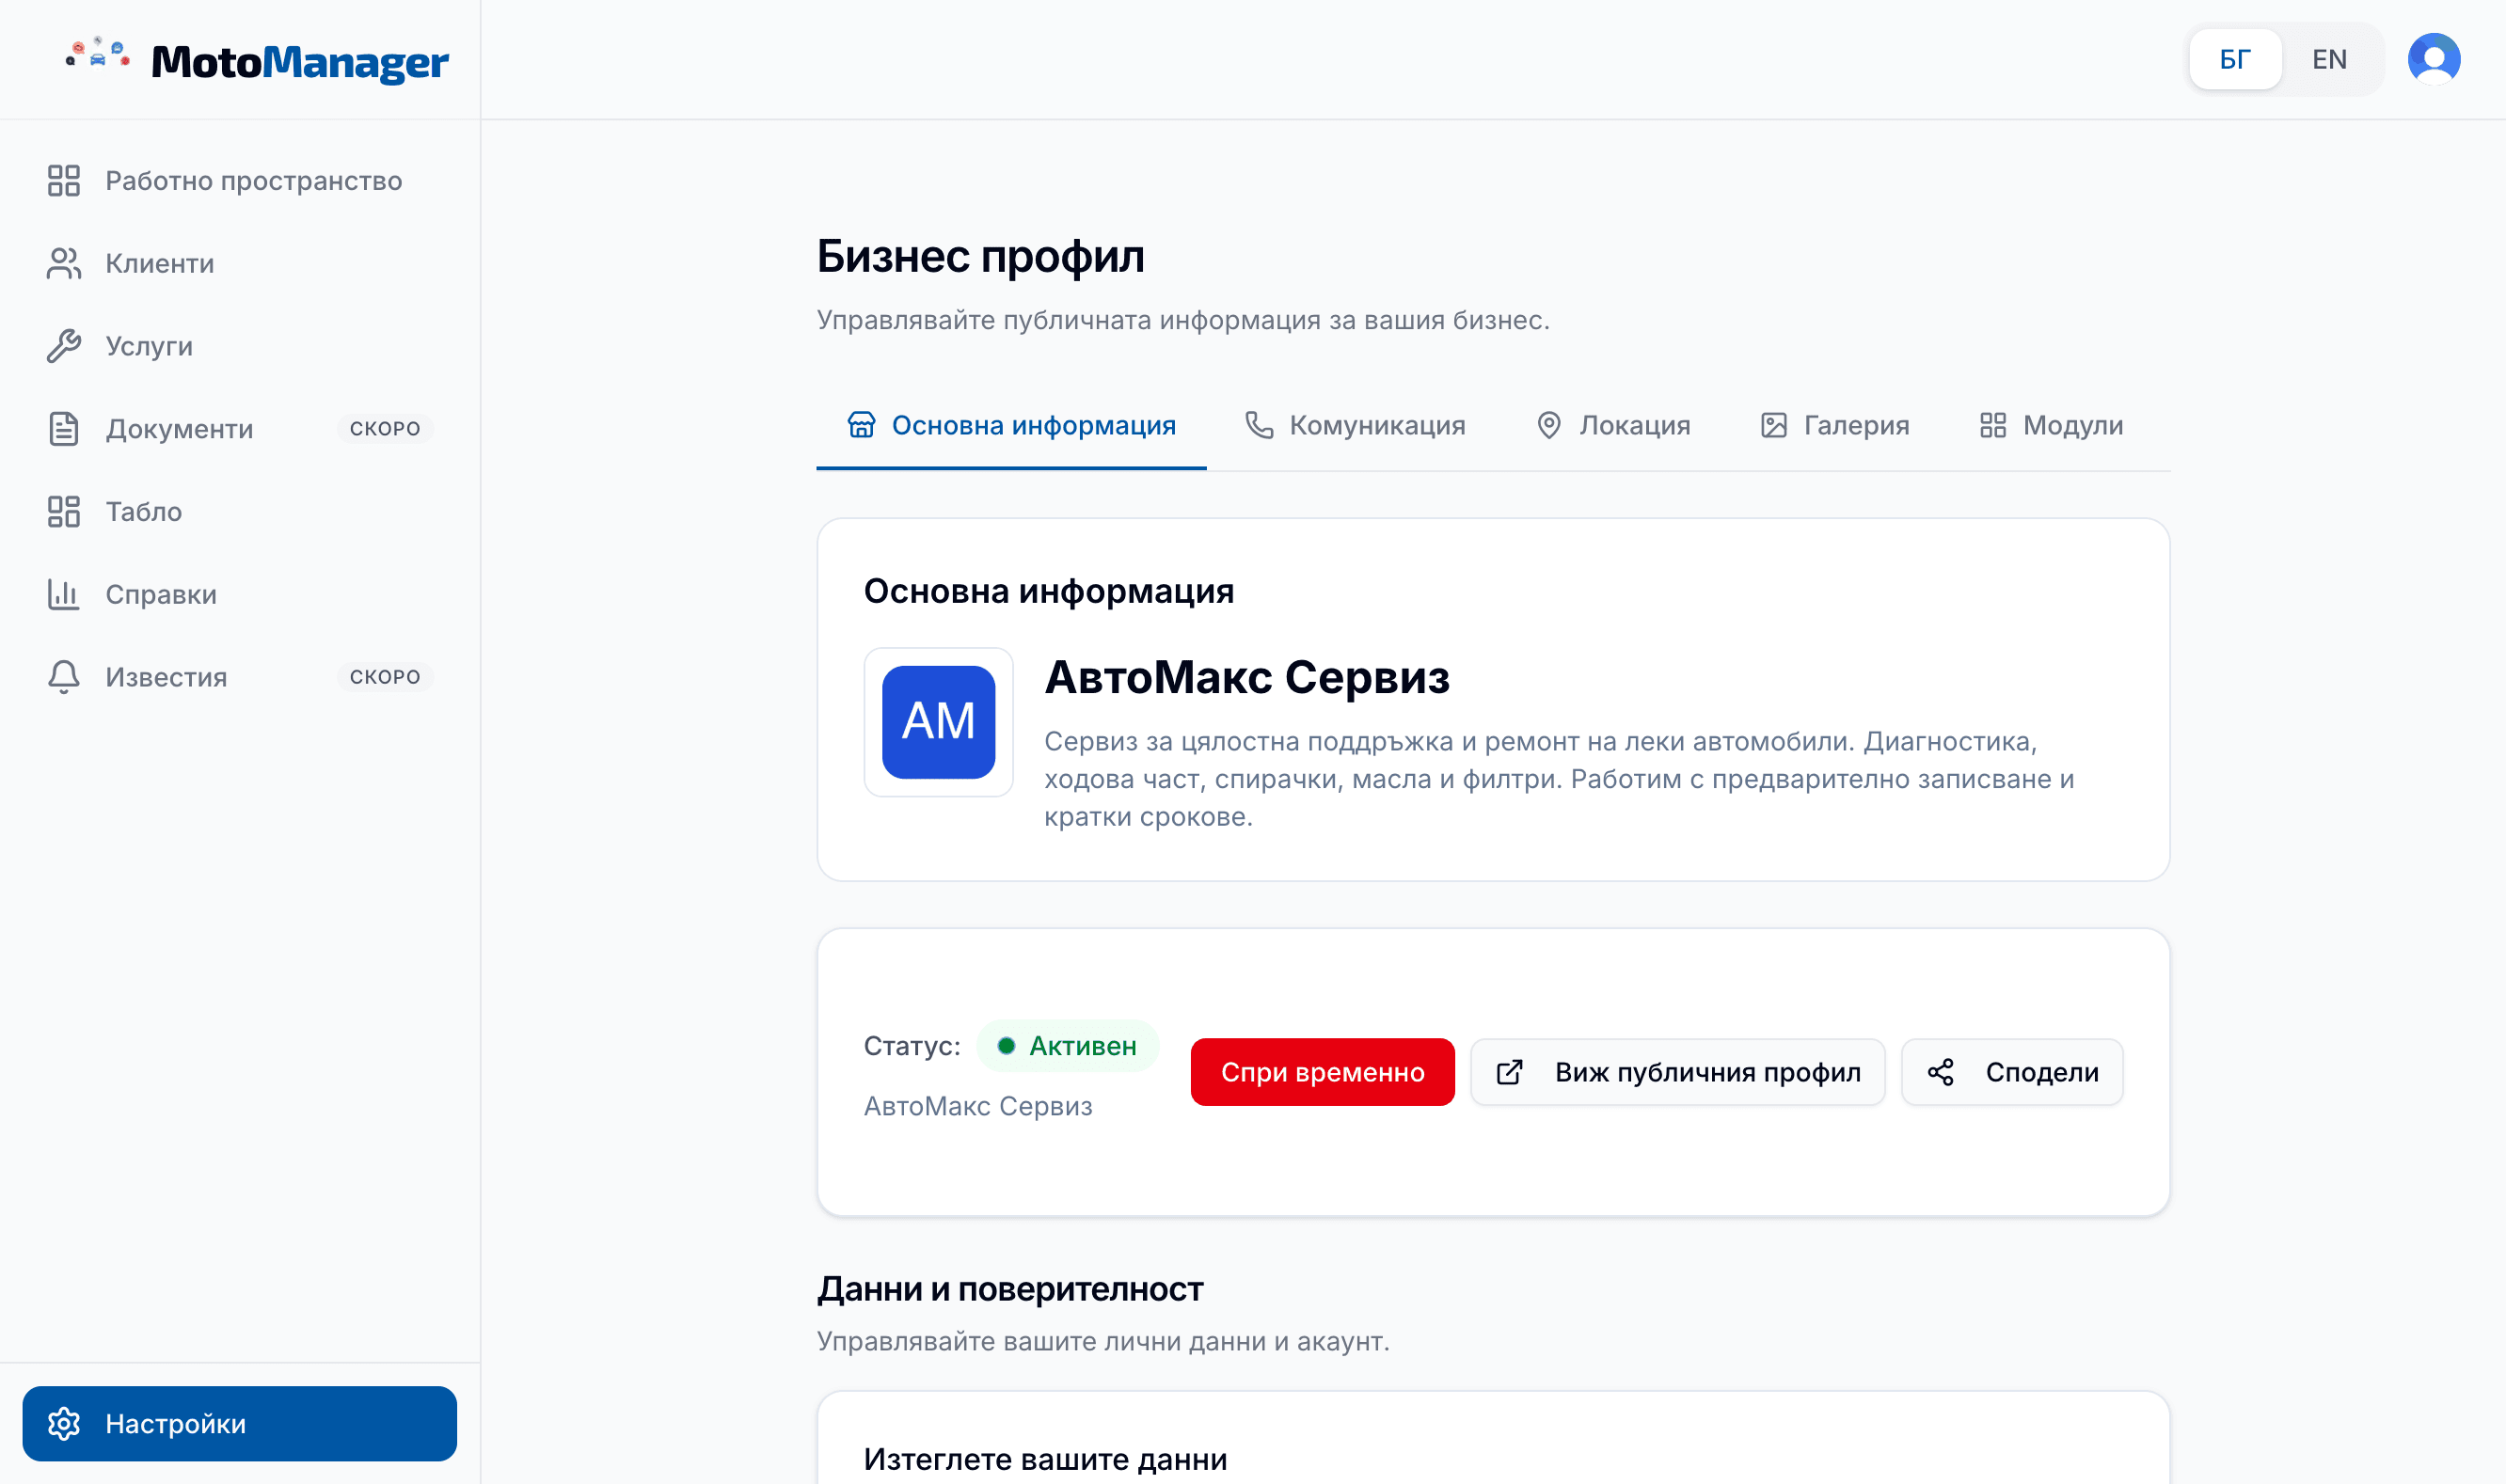Click the grid icon in Модули tab
Image resolution: width=2506 pixels, height=1484 pixels.
coord(1992,425)
